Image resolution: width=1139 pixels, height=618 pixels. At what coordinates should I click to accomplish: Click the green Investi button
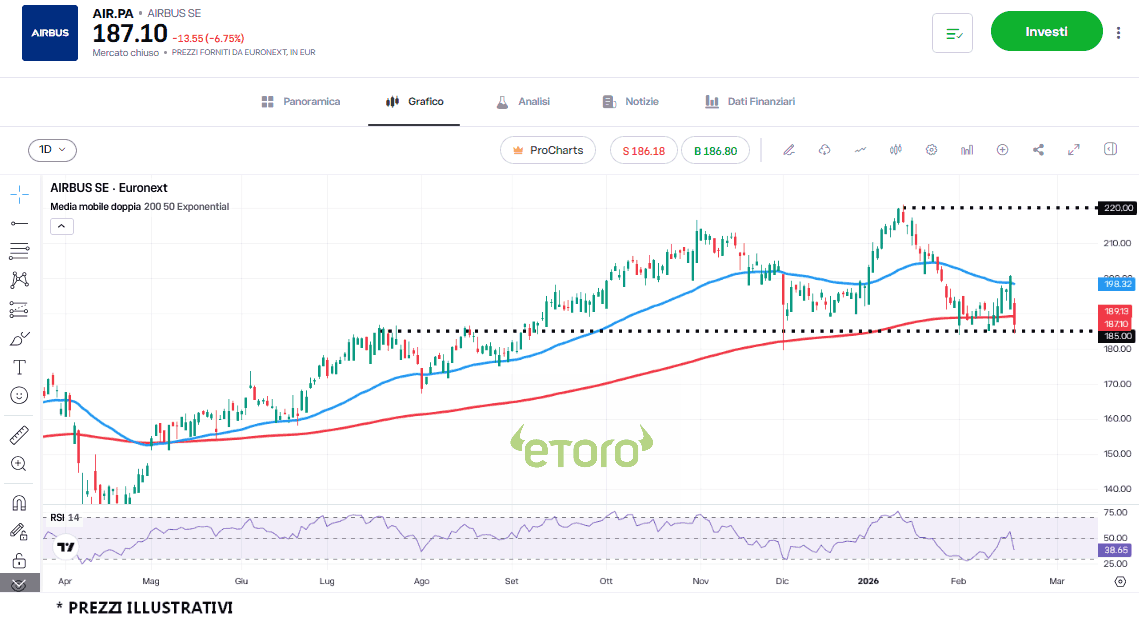pos(1046,32)
